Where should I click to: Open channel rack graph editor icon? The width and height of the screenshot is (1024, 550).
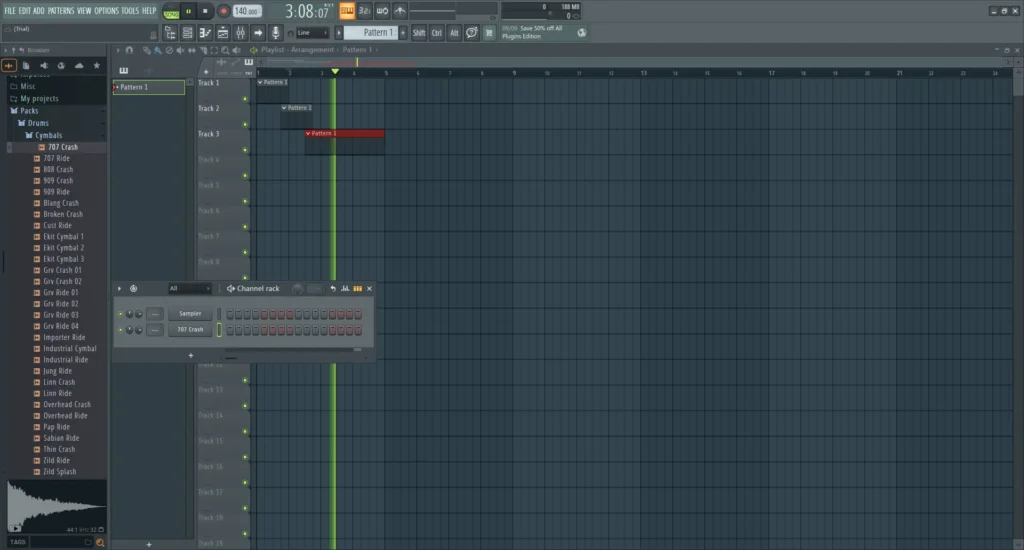pos(345,289)
